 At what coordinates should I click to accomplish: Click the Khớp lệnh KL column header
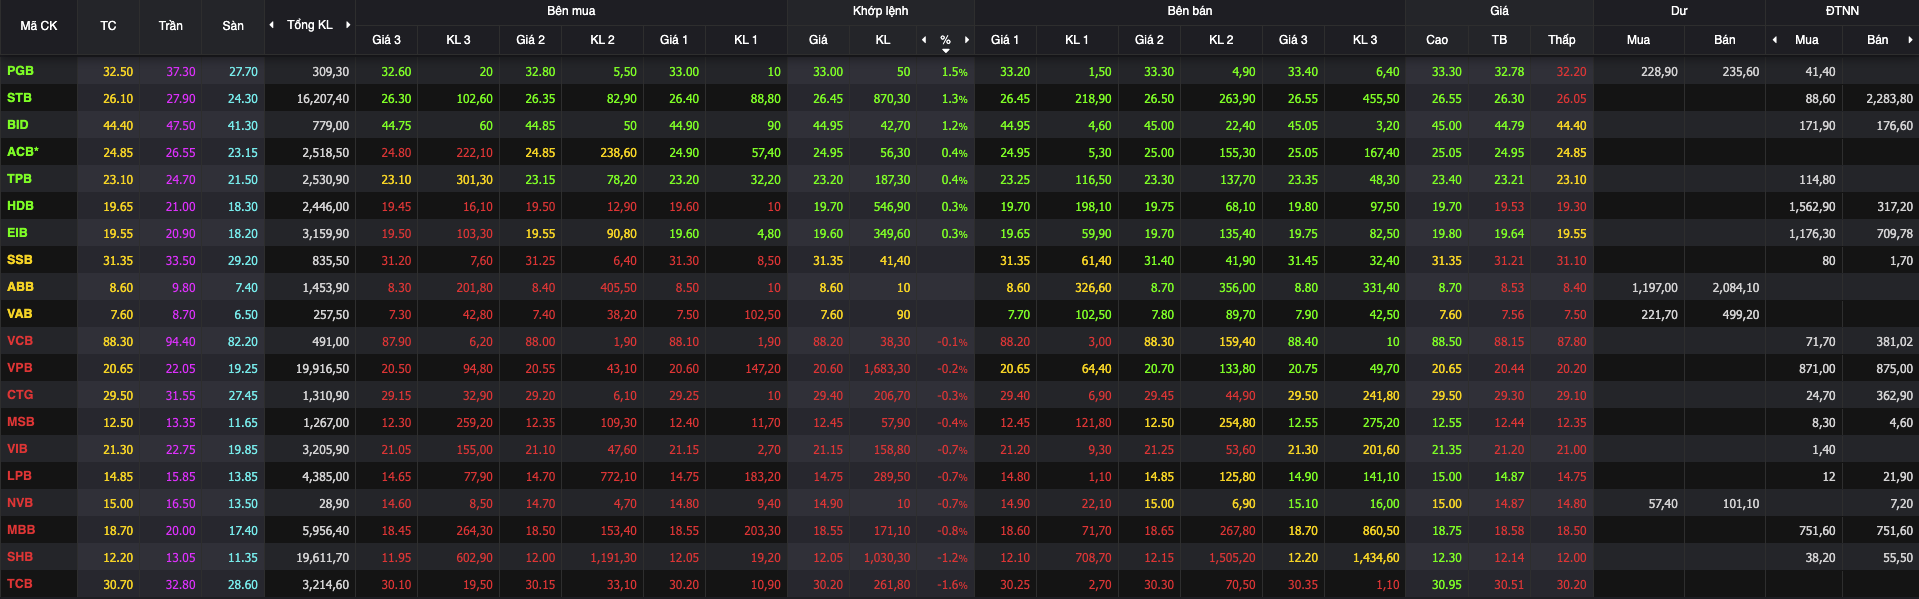[x=883, y=40]
